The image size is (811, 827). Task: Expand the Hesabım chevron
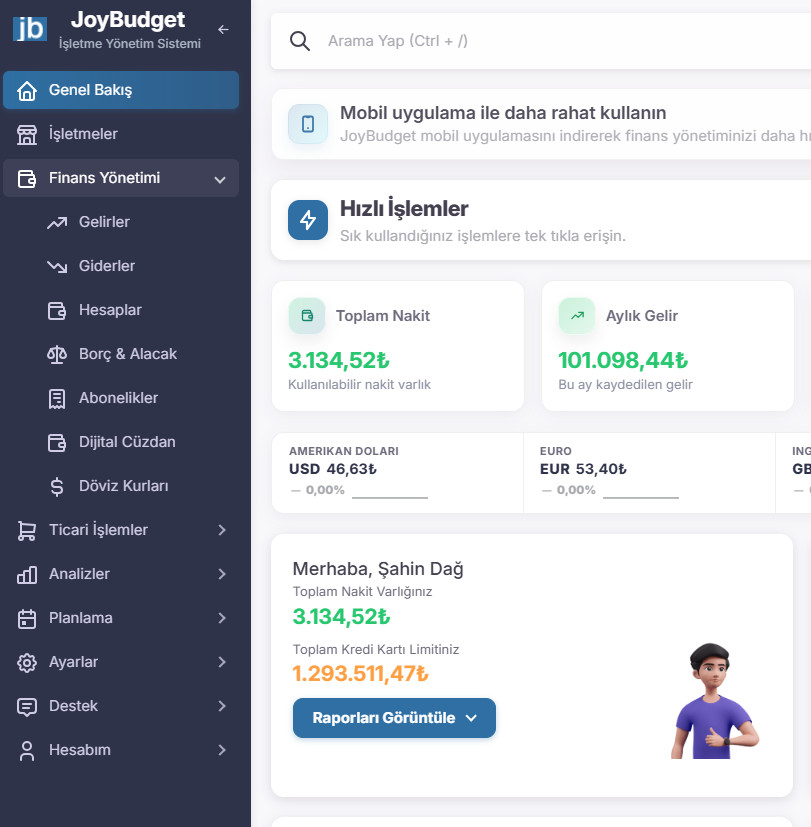pyautogui.click(x=222, y=750)
